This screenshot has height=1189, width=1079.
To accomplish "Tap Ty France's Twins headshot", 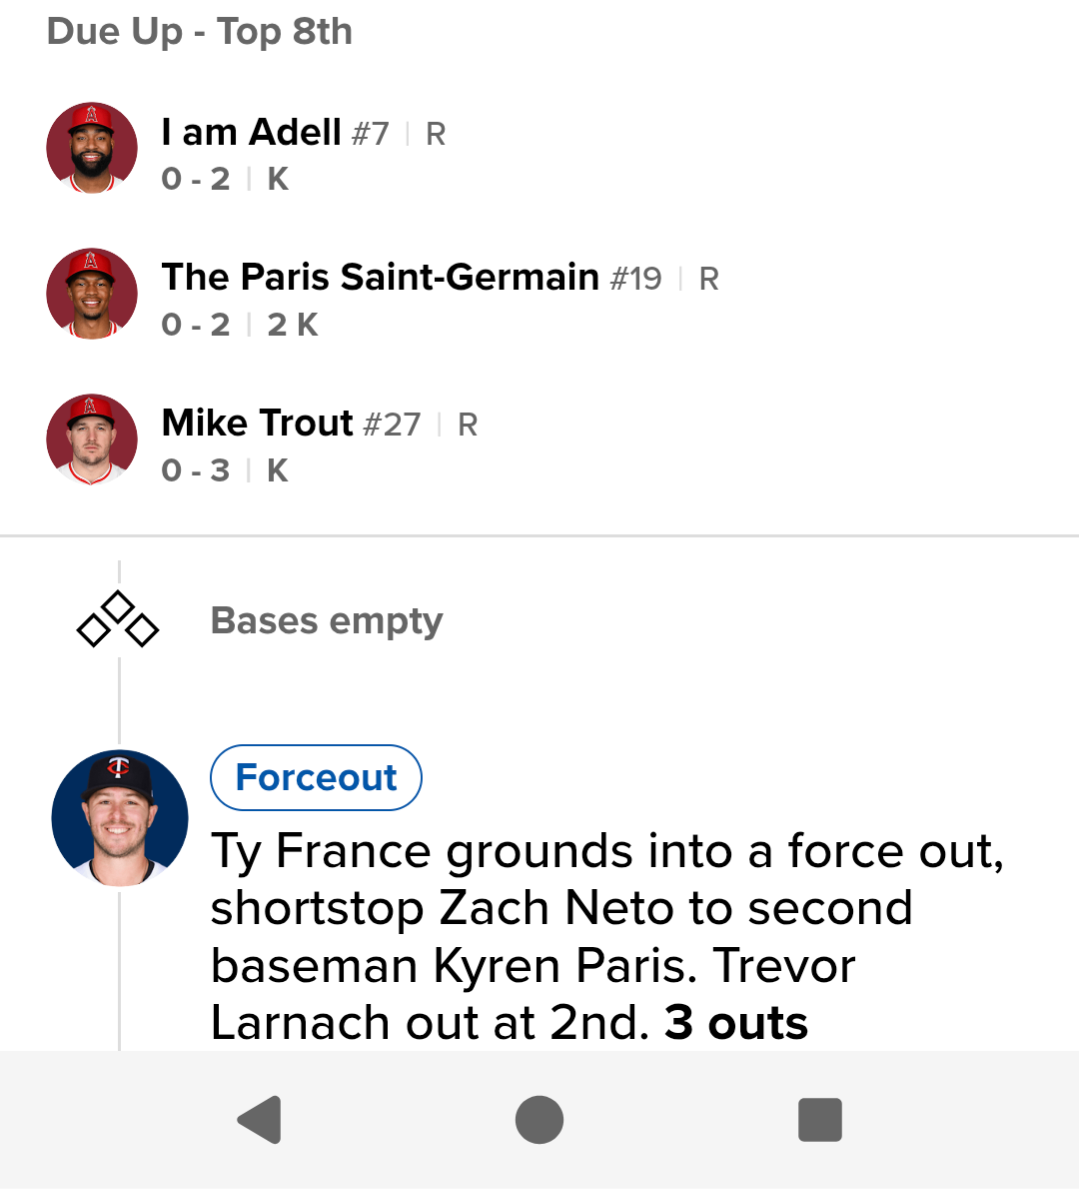I will click(120, 818).
